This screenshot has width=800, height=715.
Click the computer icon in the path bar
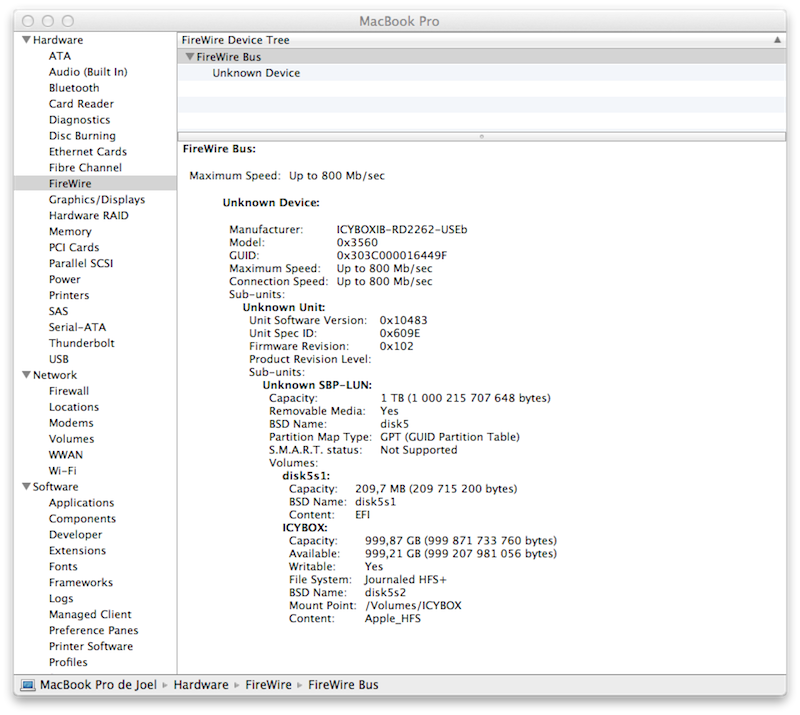28,684
